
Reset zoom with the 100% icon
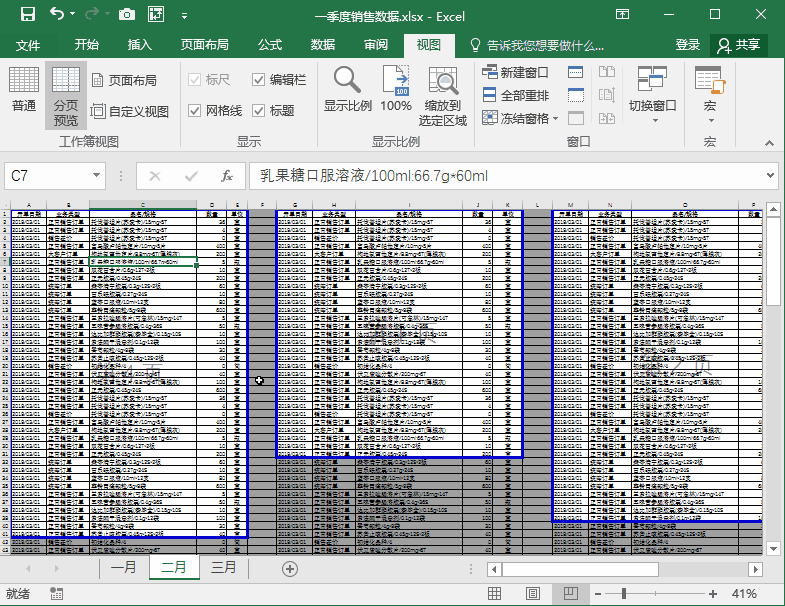396,88
